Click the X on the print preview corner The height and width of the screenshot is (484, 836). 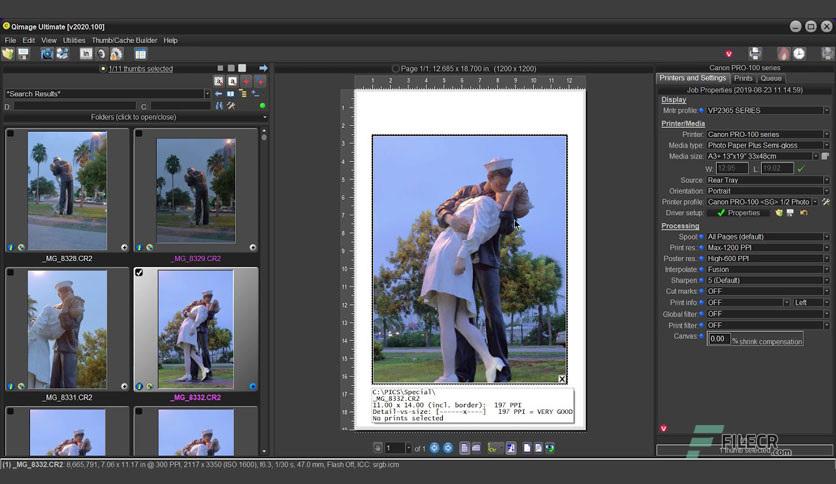pyautogui.click(x=561, y=379)
